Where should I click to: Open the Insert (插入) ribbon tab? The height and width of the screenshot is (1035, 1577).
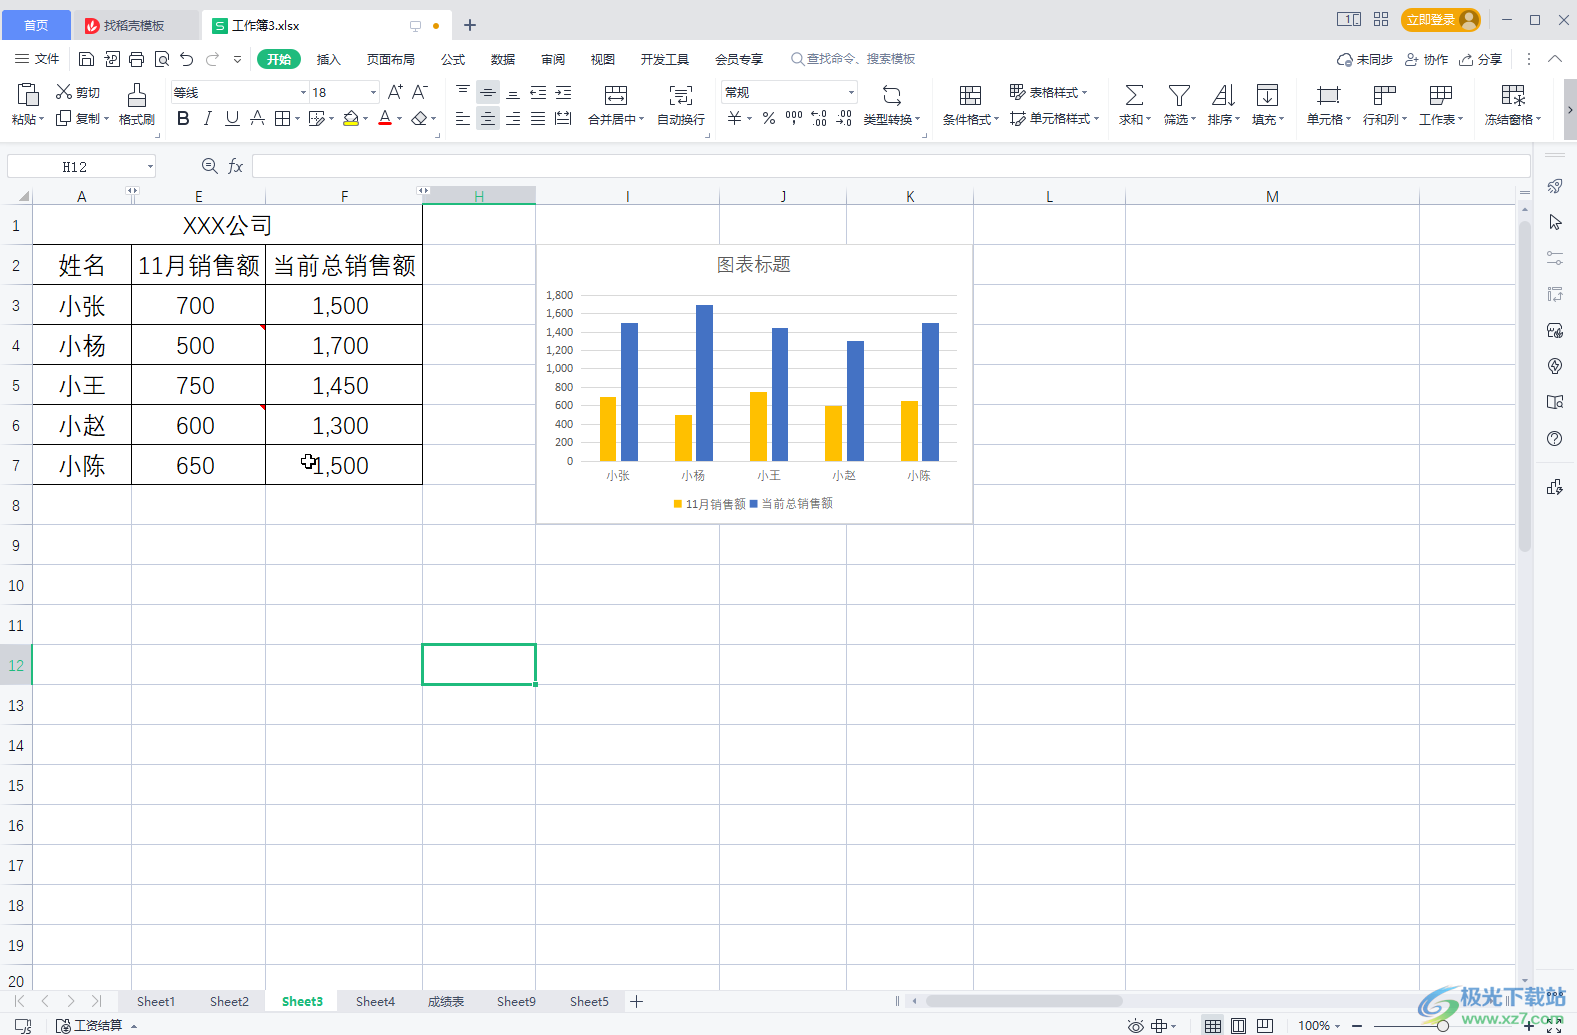click(329, 59)
